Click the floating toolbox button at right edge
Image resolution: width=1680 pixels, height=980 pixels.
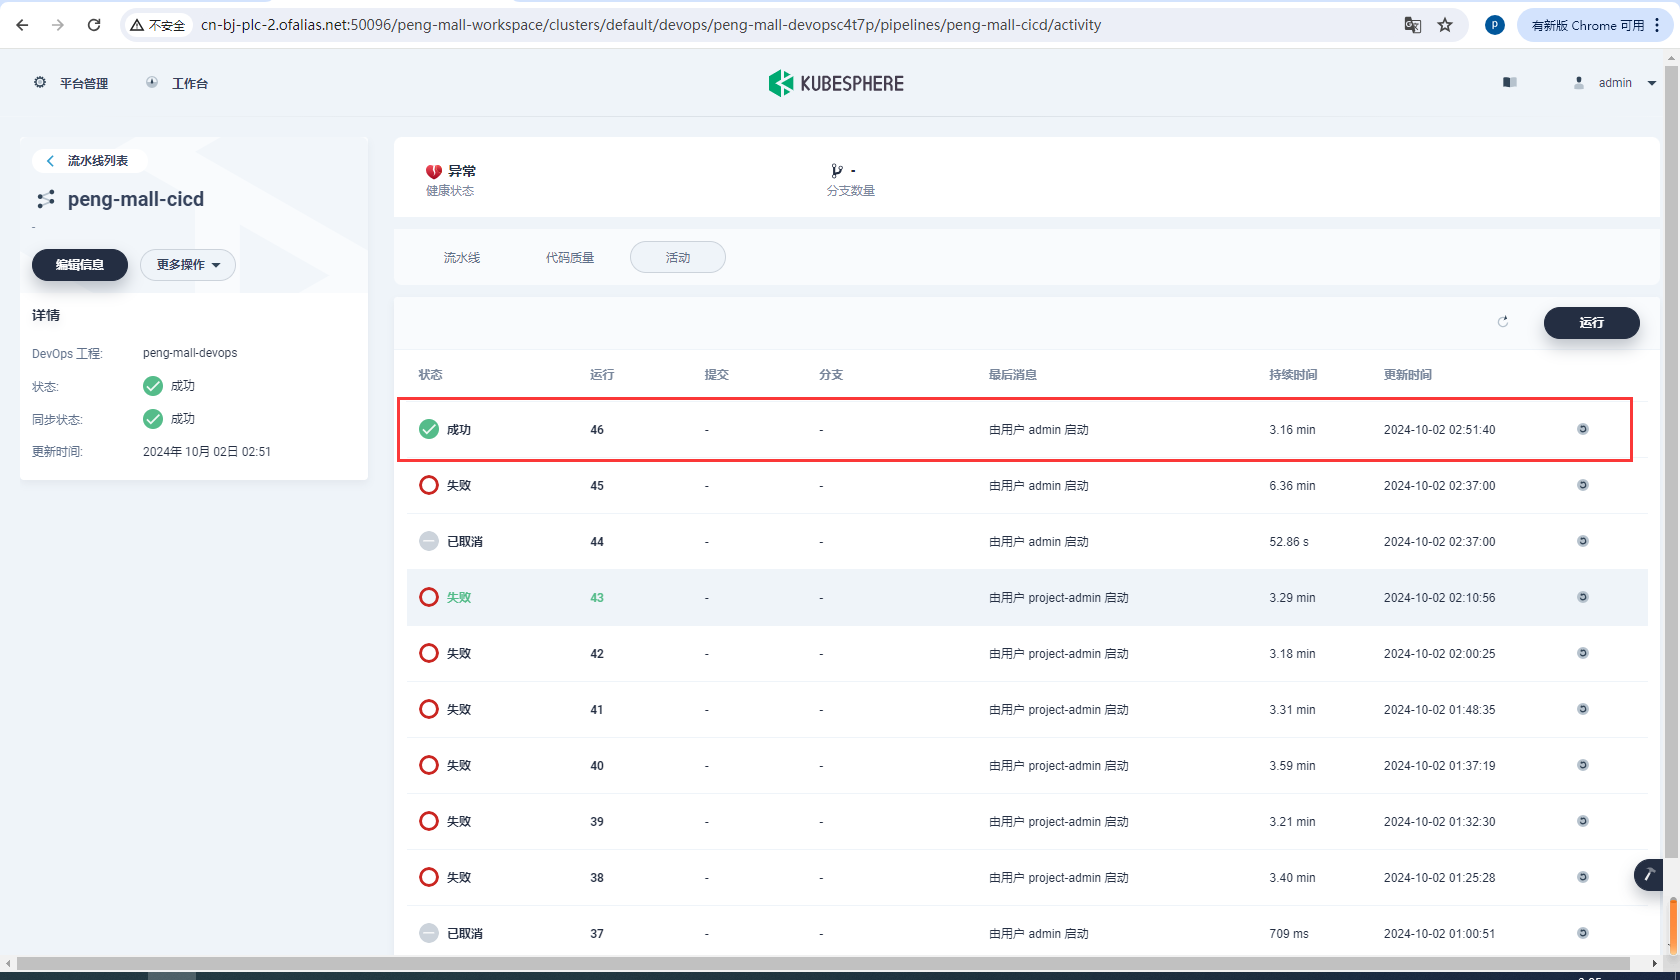click(x=1649, y=875)
